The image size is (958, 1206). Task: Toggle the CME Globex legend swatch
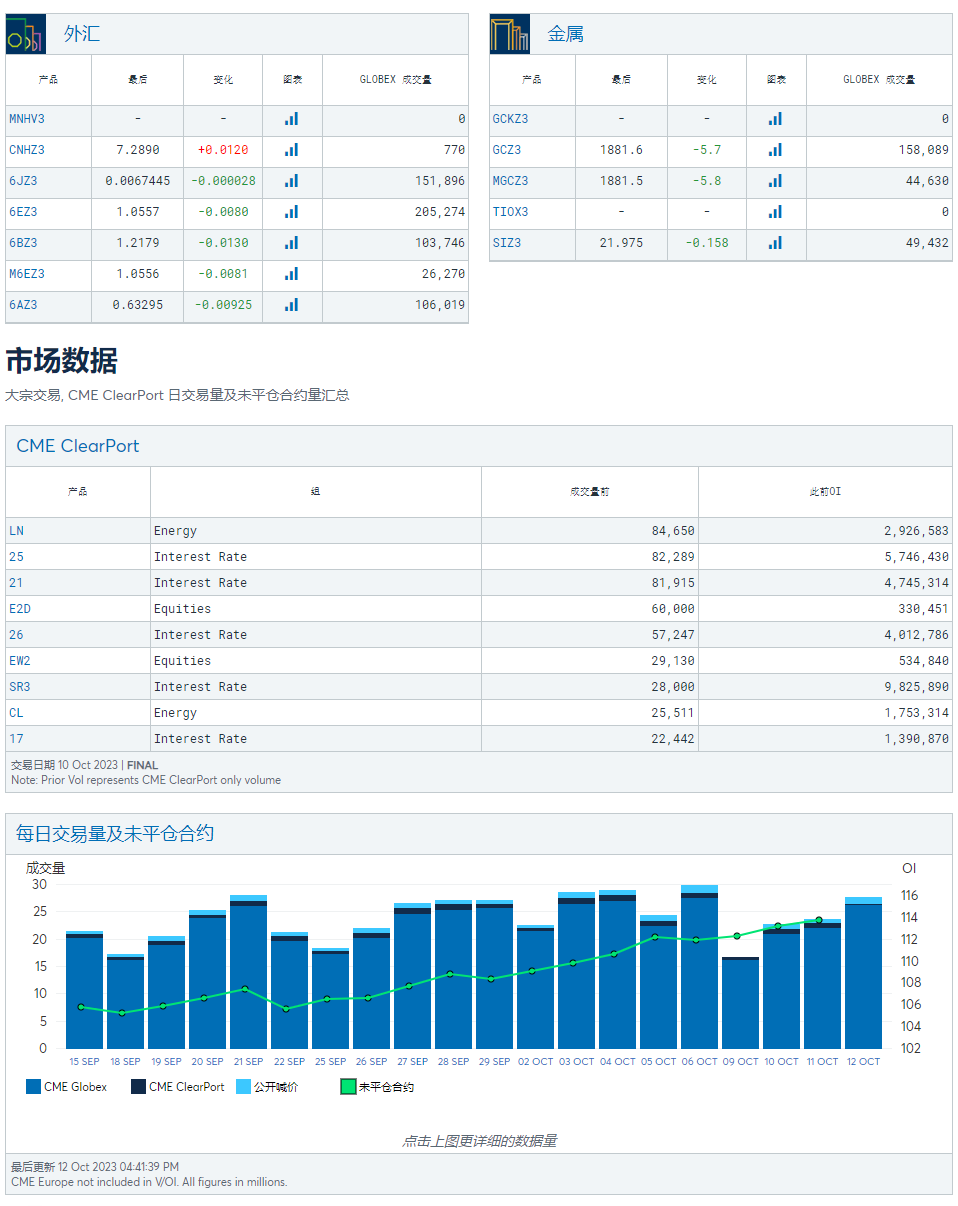pos(33,1086)
